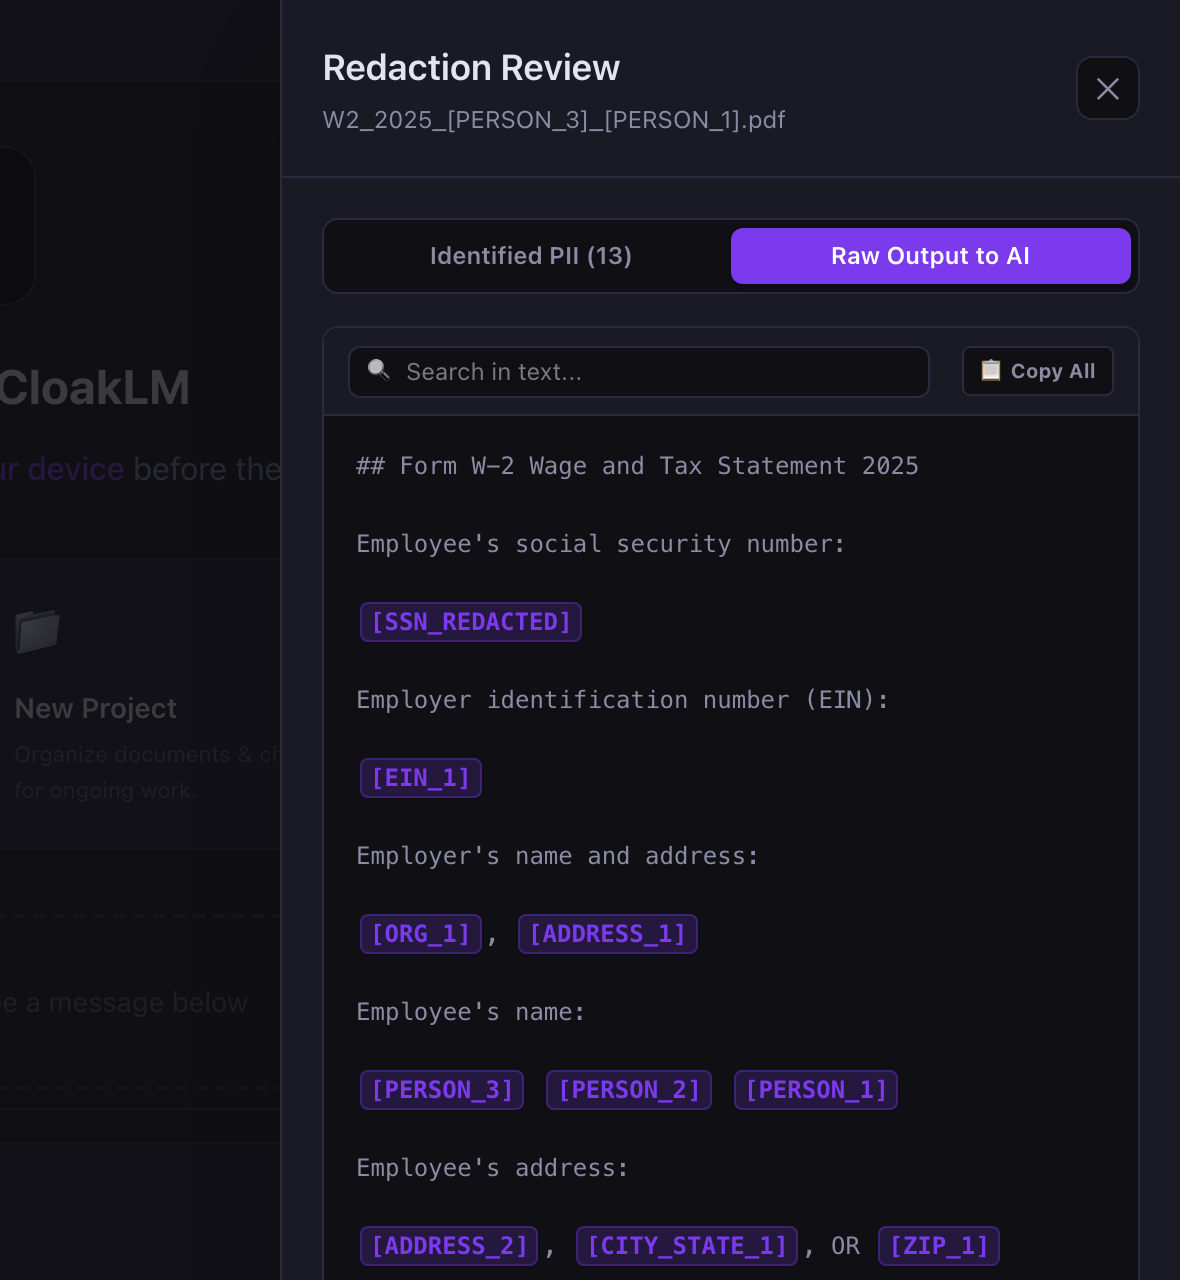Viewport: 1180px width, 1280px height.
Task: Select the [PERSON_3] name tag
Action: pos(442,1090)
